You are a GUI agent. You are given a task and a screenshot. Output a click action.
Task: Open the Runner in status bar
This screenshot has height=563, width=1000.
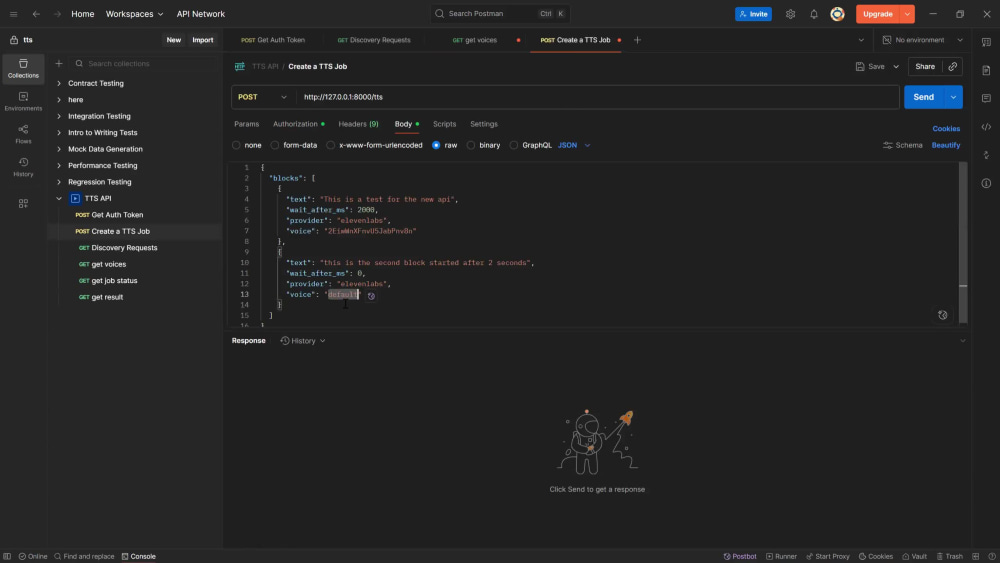pyautogui.click(x=781, y=556)
